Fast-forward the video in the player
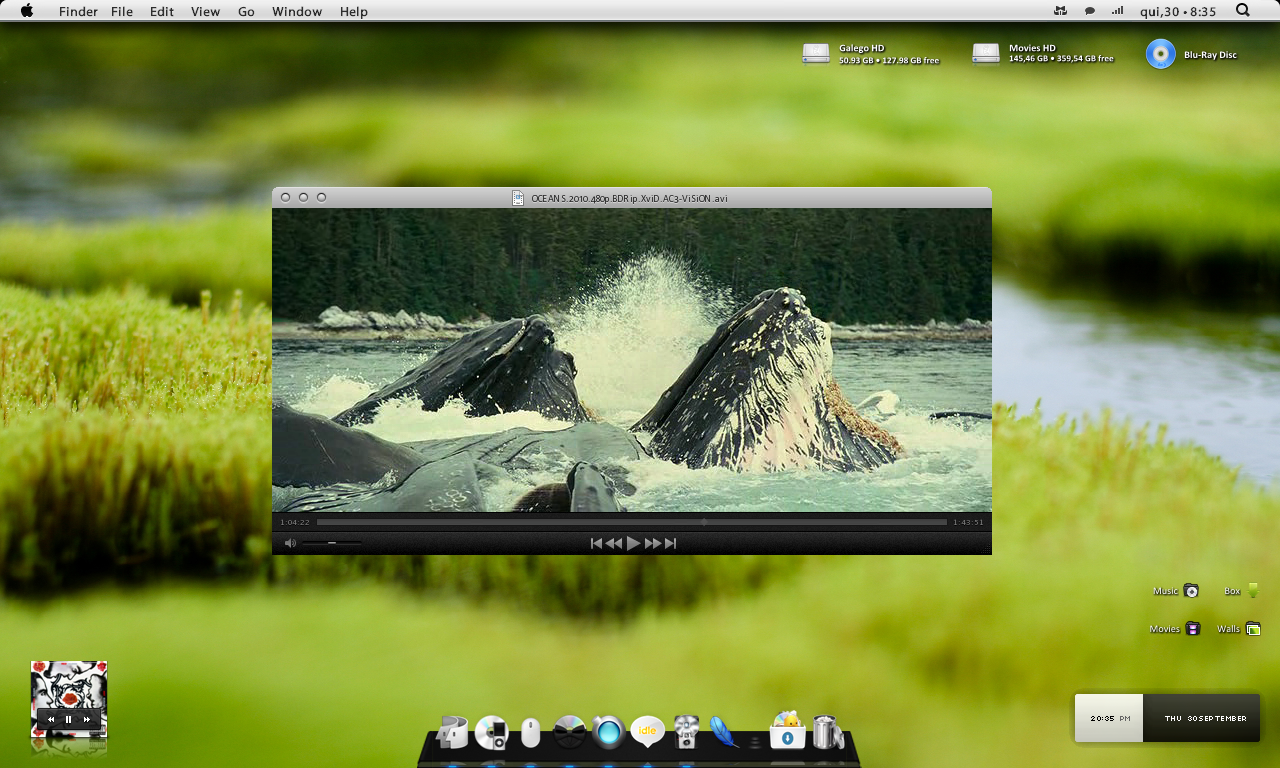The image size is (1280, 768). 653,543
